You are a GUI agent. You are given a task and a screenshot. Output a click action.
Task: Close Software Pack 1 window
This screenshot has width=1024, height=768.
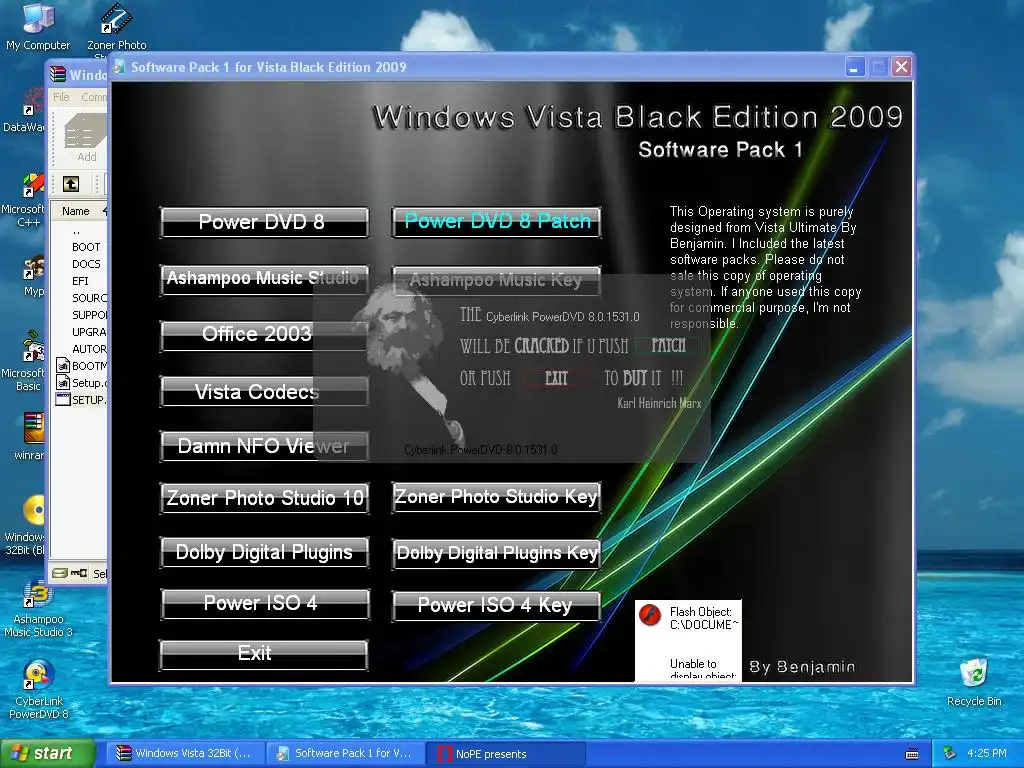(x=901, y=67)
